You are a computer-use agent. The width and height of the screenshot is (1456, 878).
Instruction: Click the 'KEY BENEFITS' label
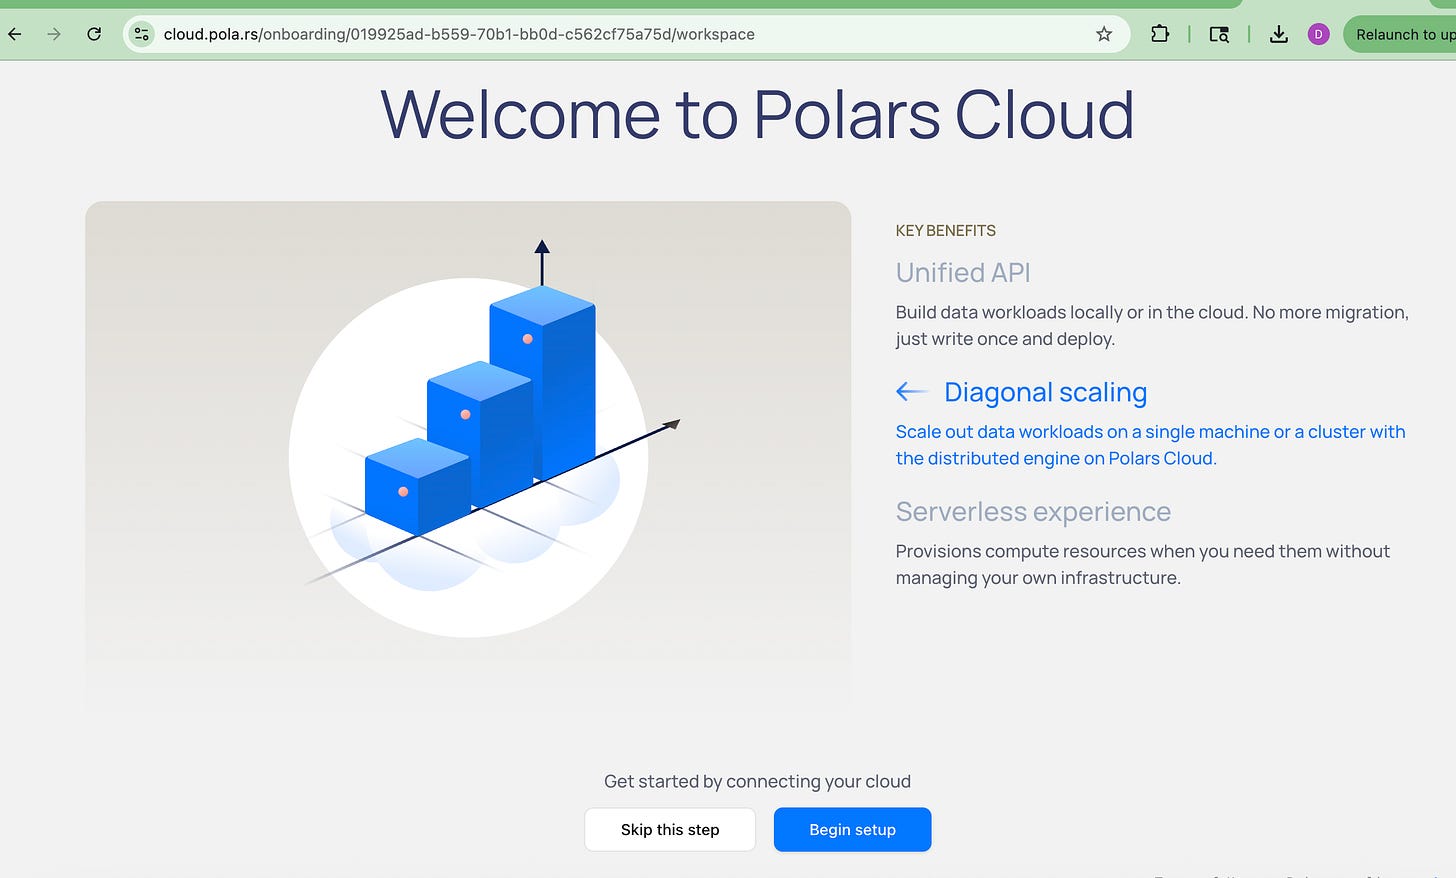[946, 231]
